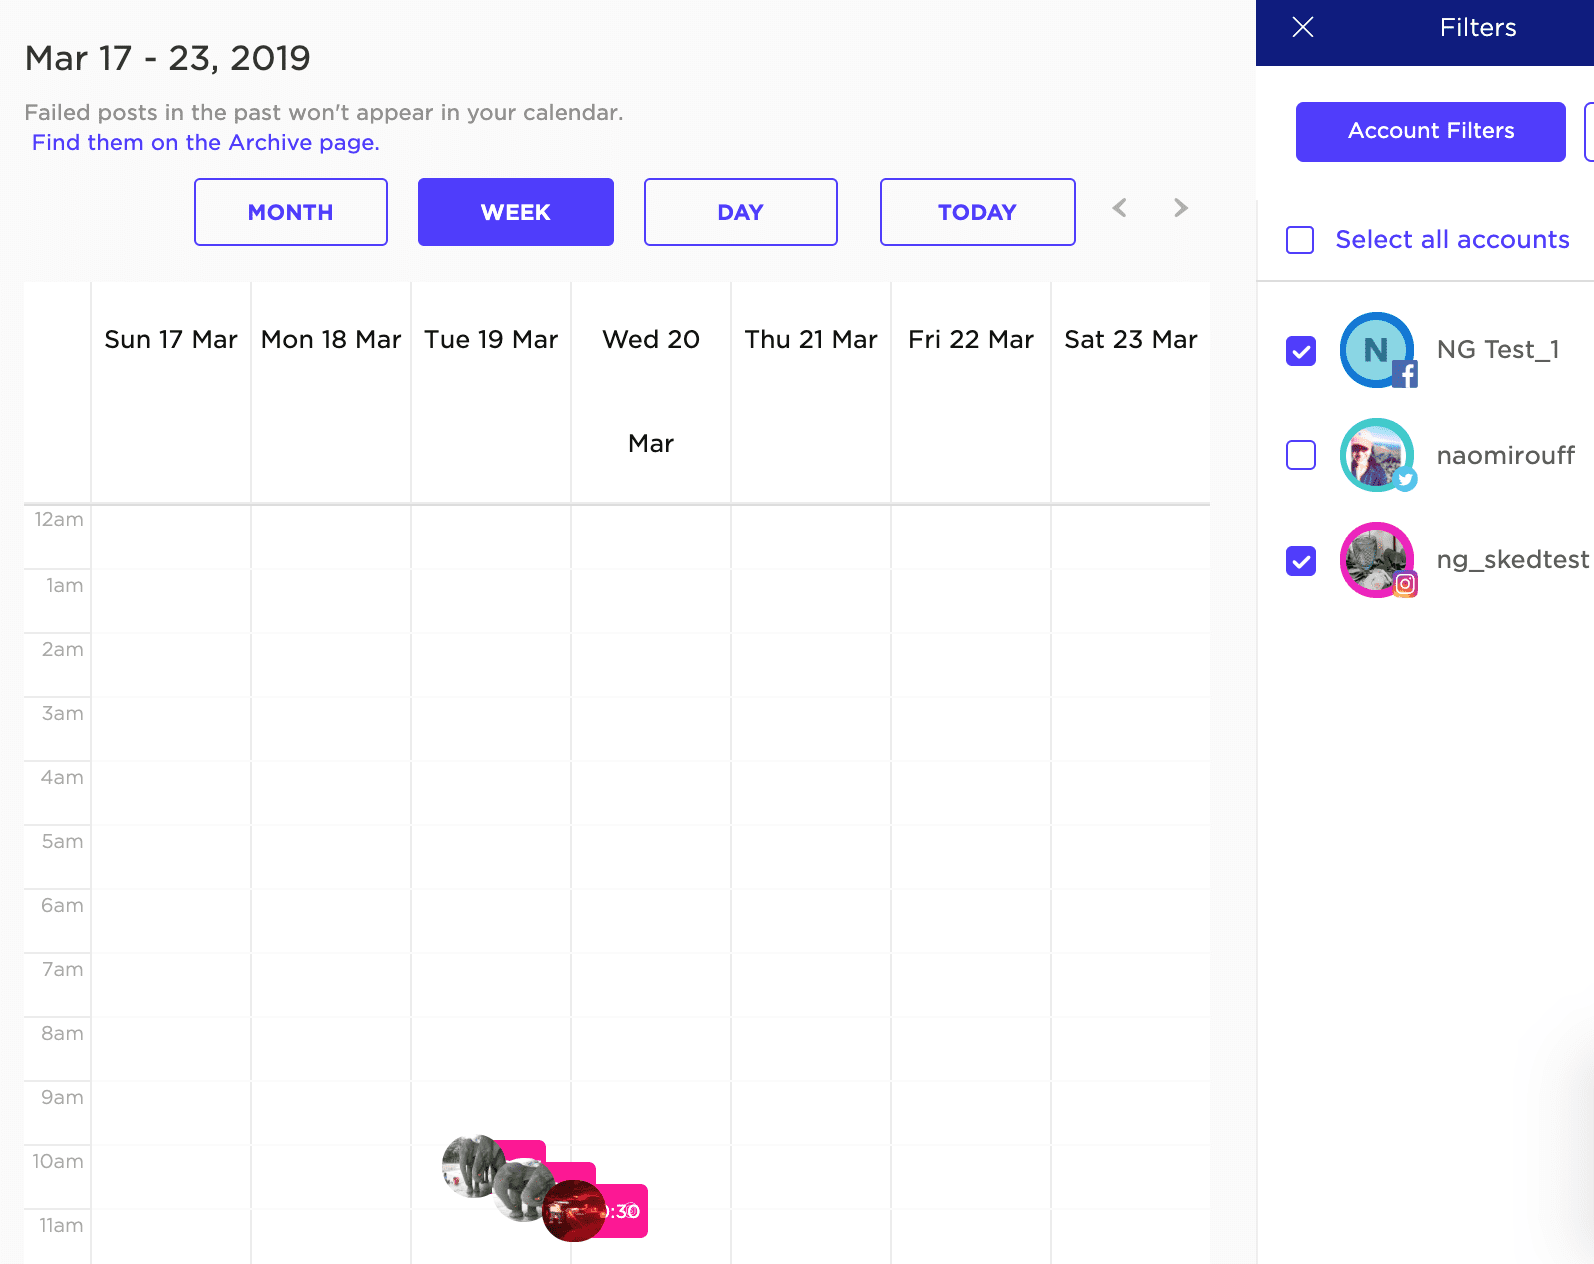Open second elephant post thumbnail
The width and height of the screenshot is (1594, 1264).
point(524,1190)
